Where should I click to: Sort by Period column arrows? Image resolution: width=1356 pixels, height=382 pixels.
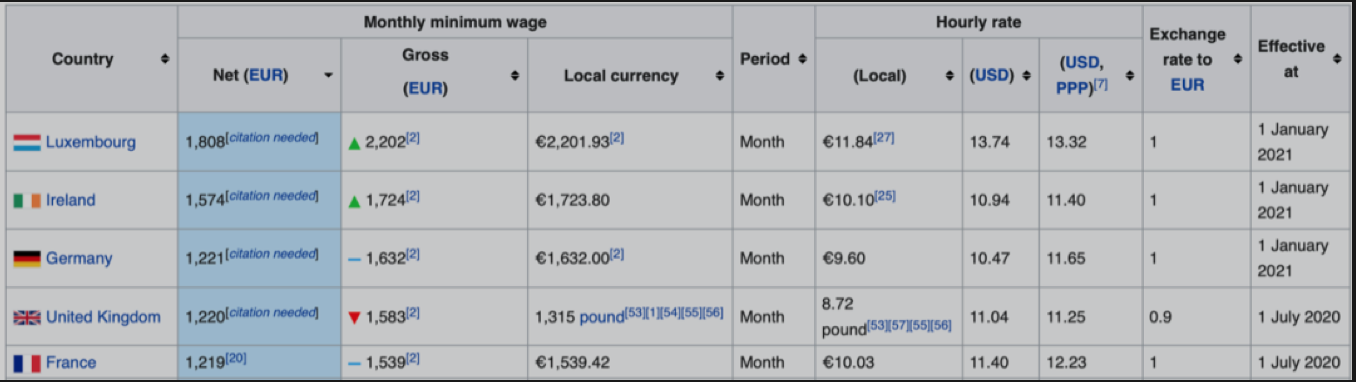click(x=803, y=60)
